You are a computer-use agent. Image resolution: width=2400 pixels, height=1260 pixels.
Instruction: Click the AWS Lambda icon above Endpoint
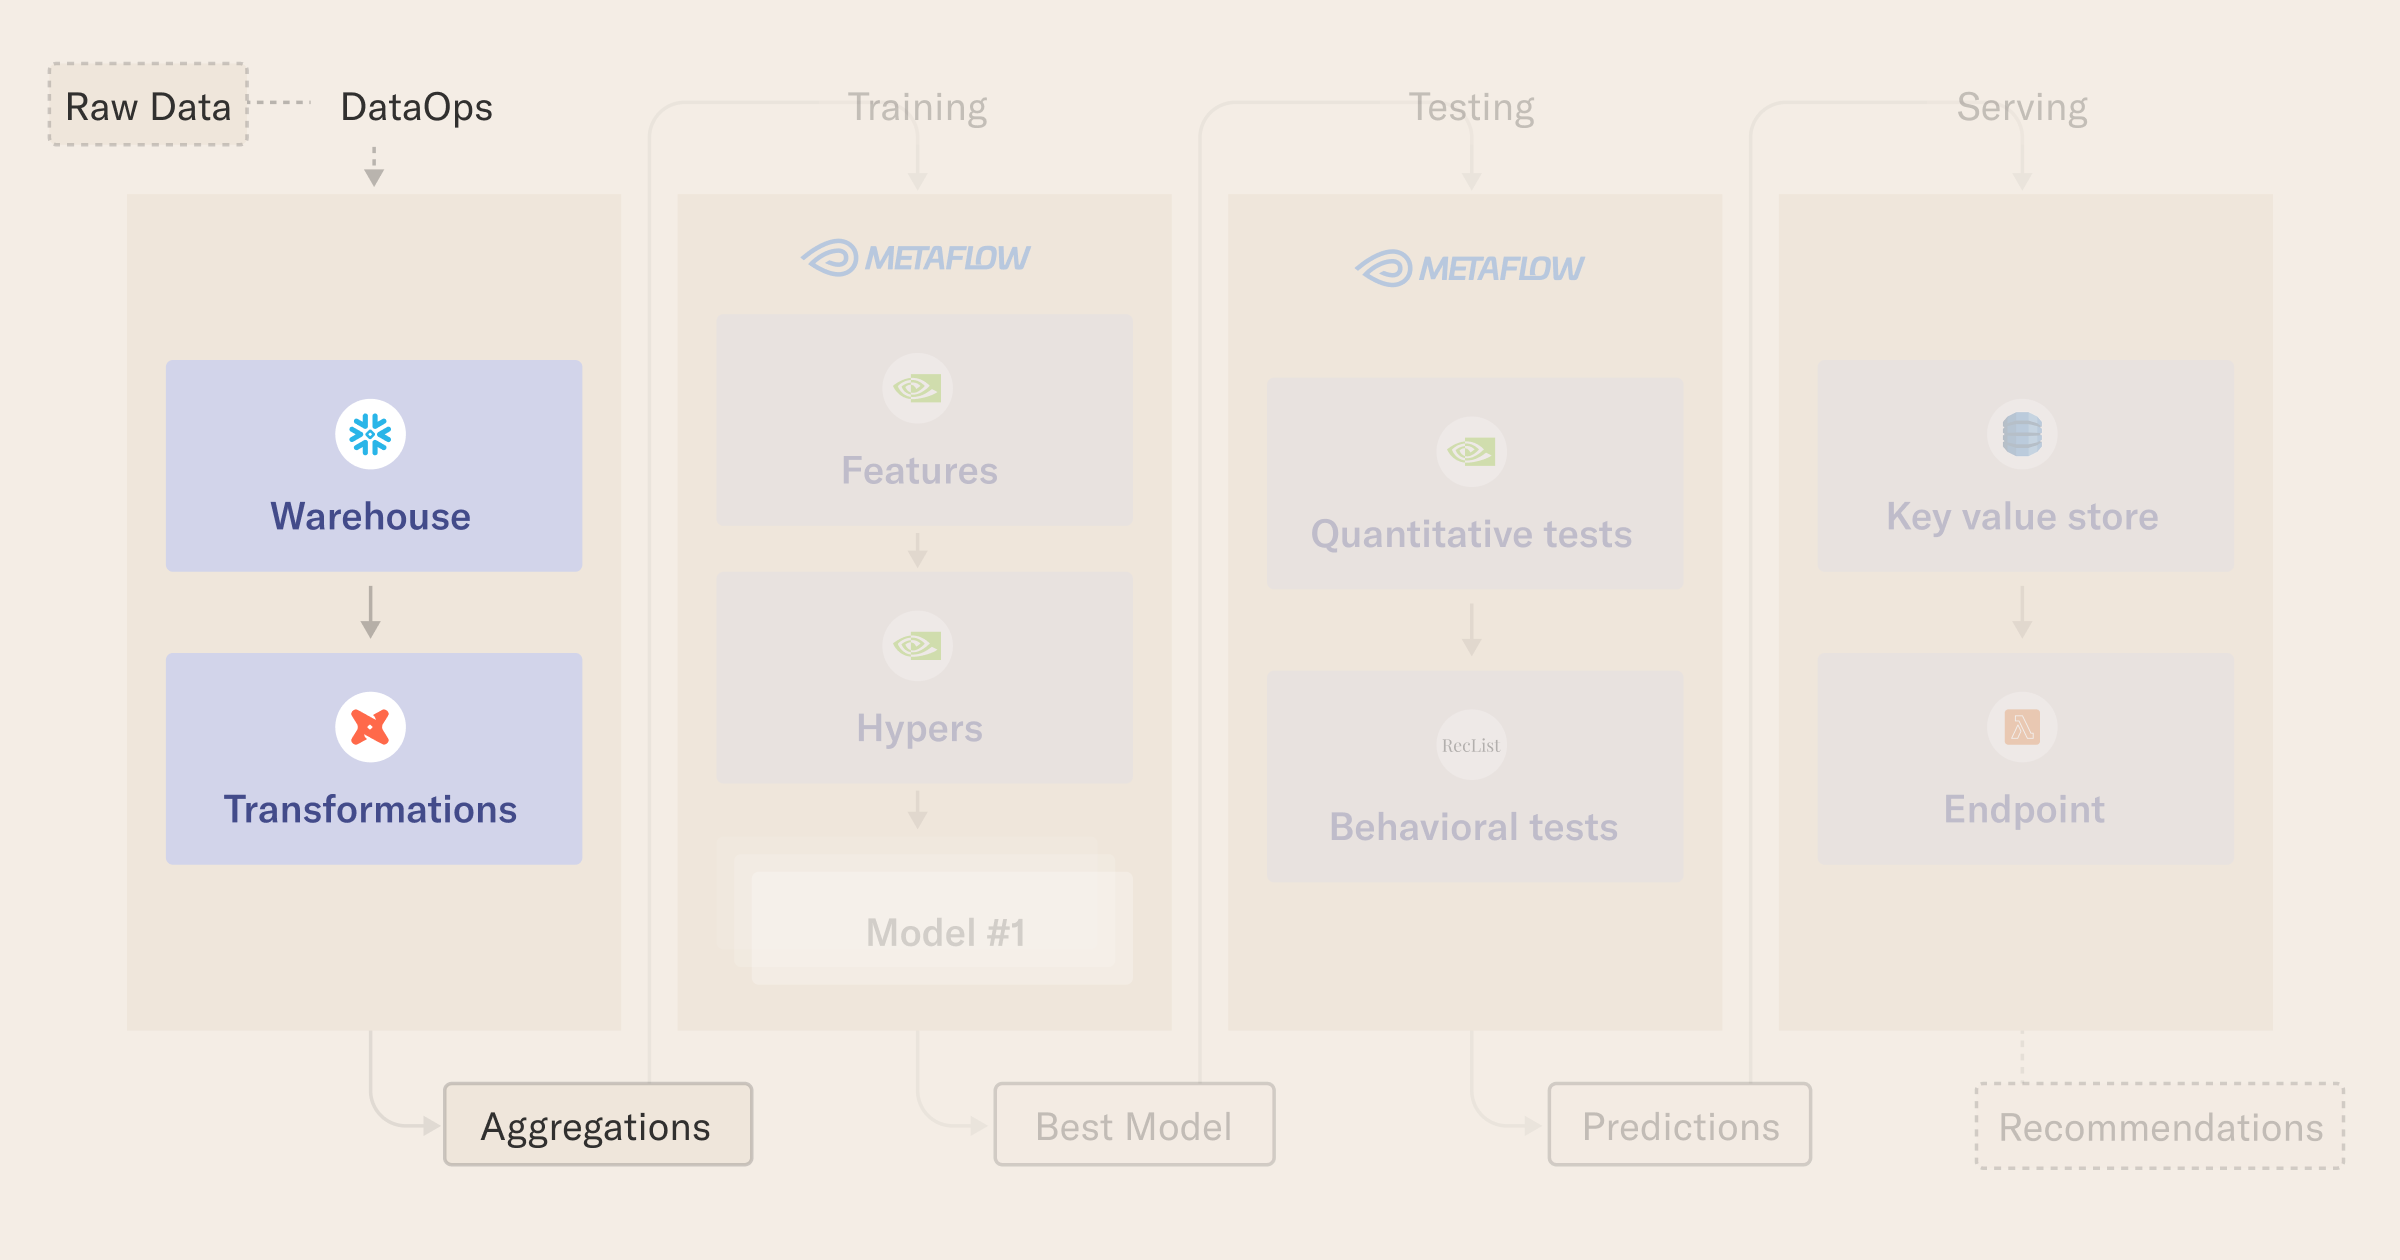pos(2022,727)
